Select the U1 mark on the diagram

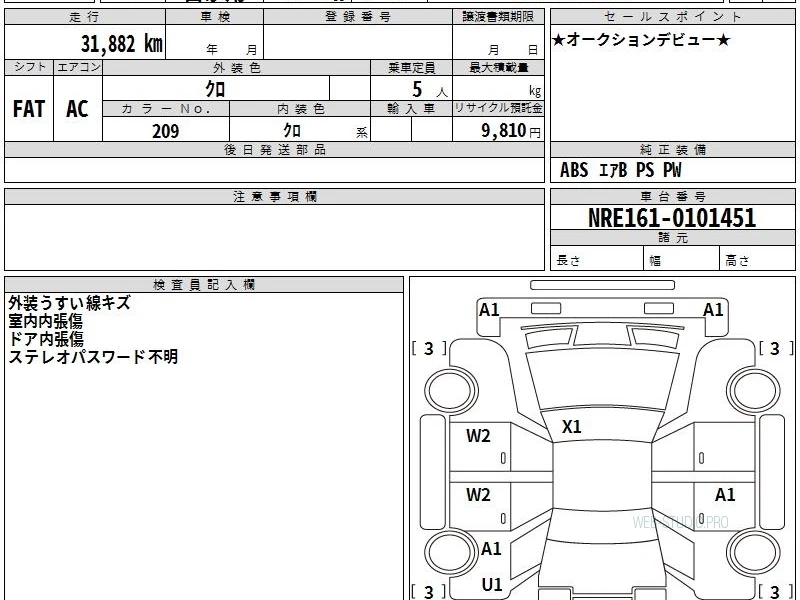click(492, 585)
